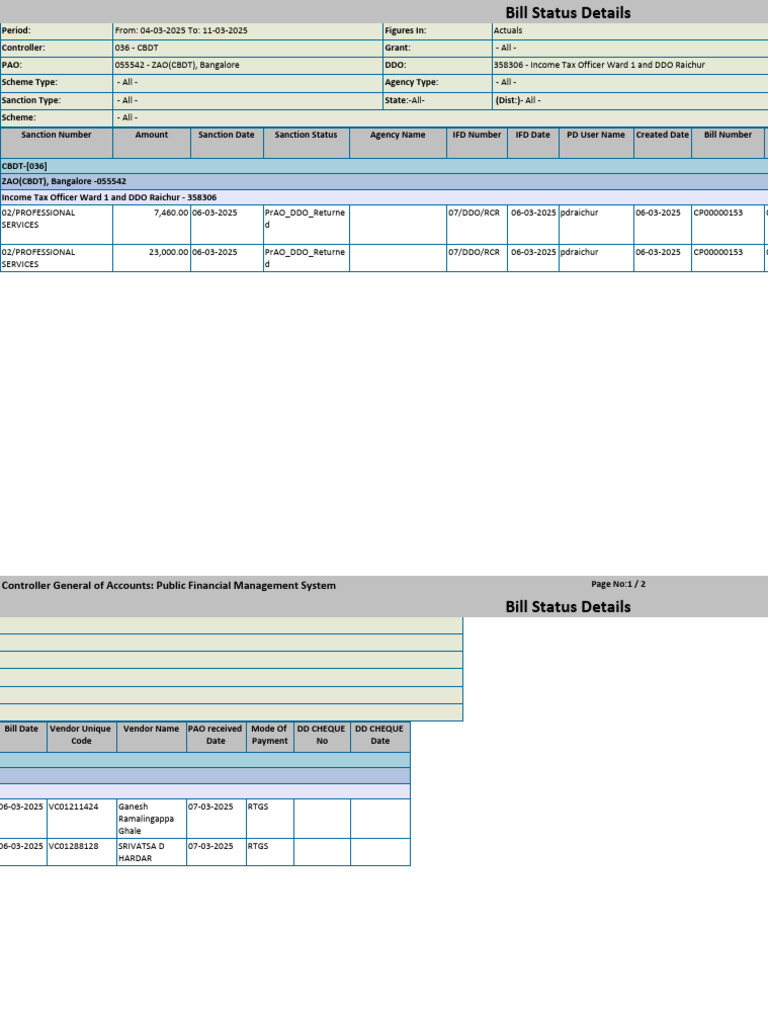Click 'RTGS' in the SRIVATSA D HARDAR row
The image size is (768, 1024).
point(258,846)
